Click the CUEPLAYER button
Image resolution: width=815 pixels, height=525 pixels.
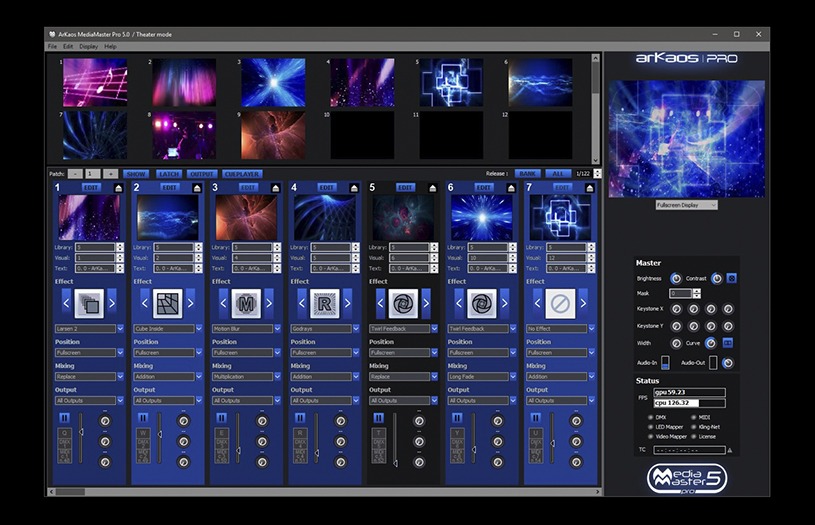[x=242, y=174]
